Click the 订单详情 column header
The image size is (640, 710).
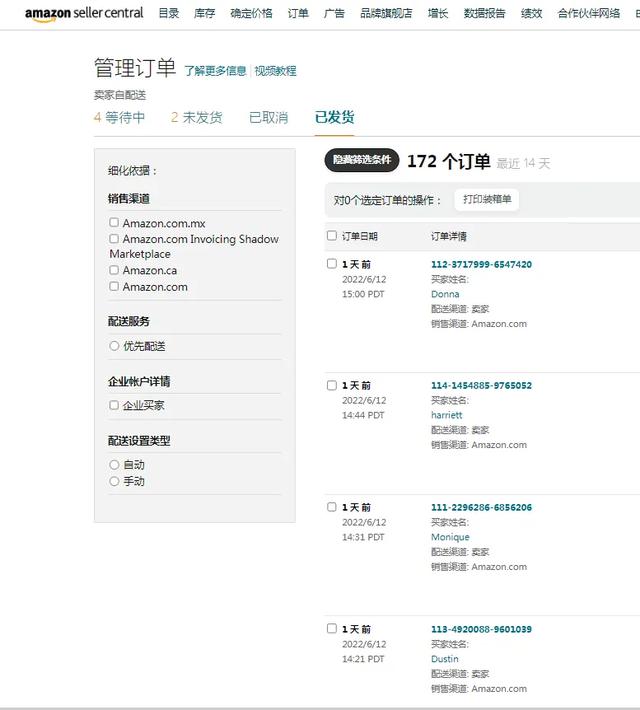pos(449,236)
